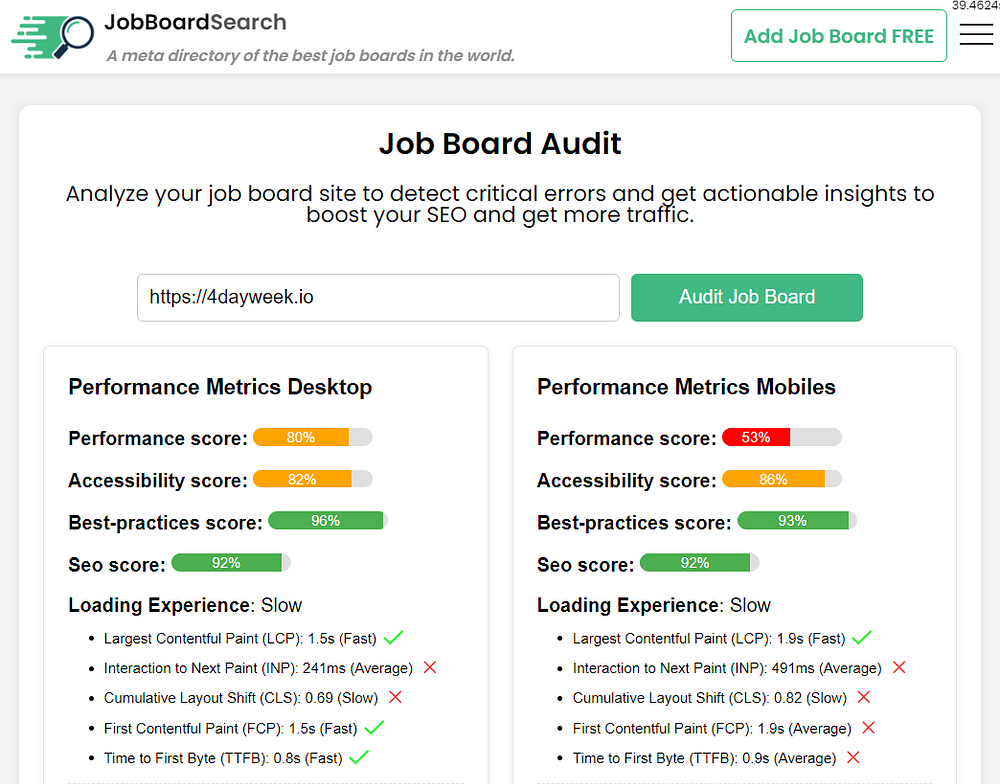Click the Add Job Board FREE button
Image resolution: width=1000 pixels, height=784 pixels.
(x=838, y=36)
